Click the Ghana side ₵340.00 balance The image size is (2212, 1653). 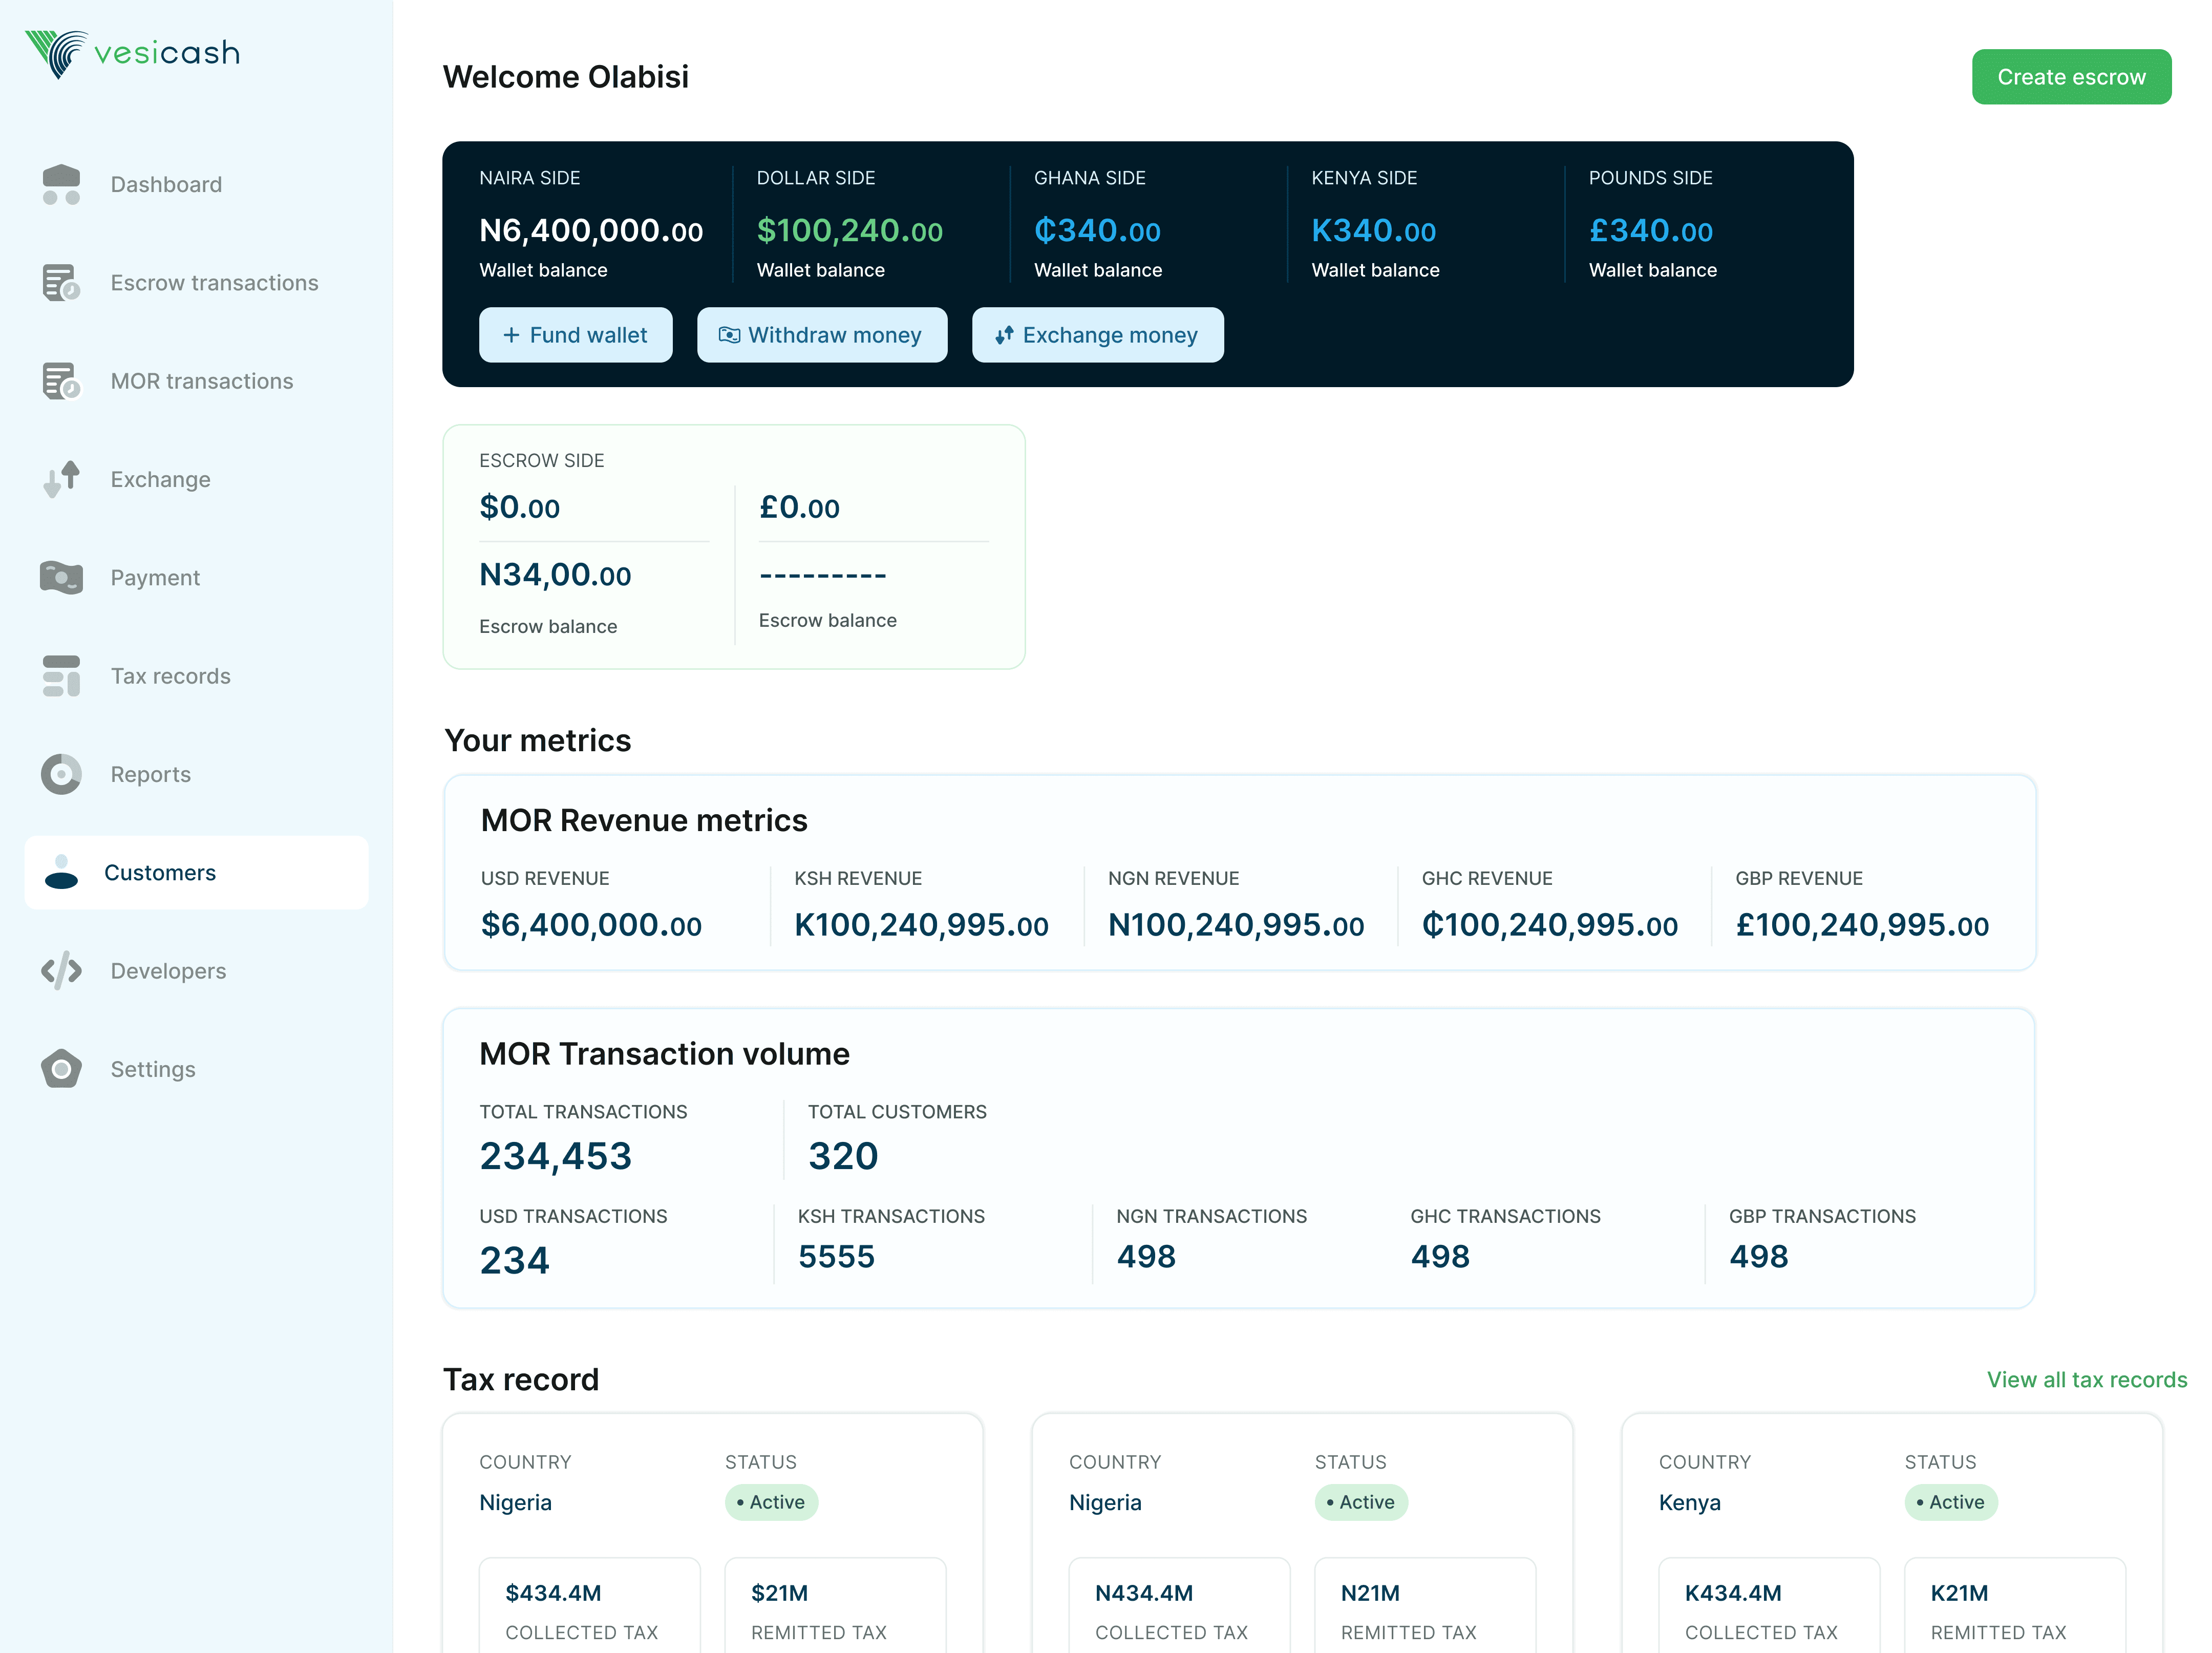[x=1097, y=231]
